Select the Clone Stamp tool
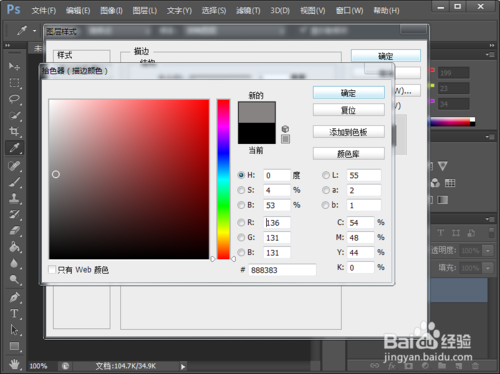Image resolution: width=500 pixels, height=374 pixels. [14, 198]
